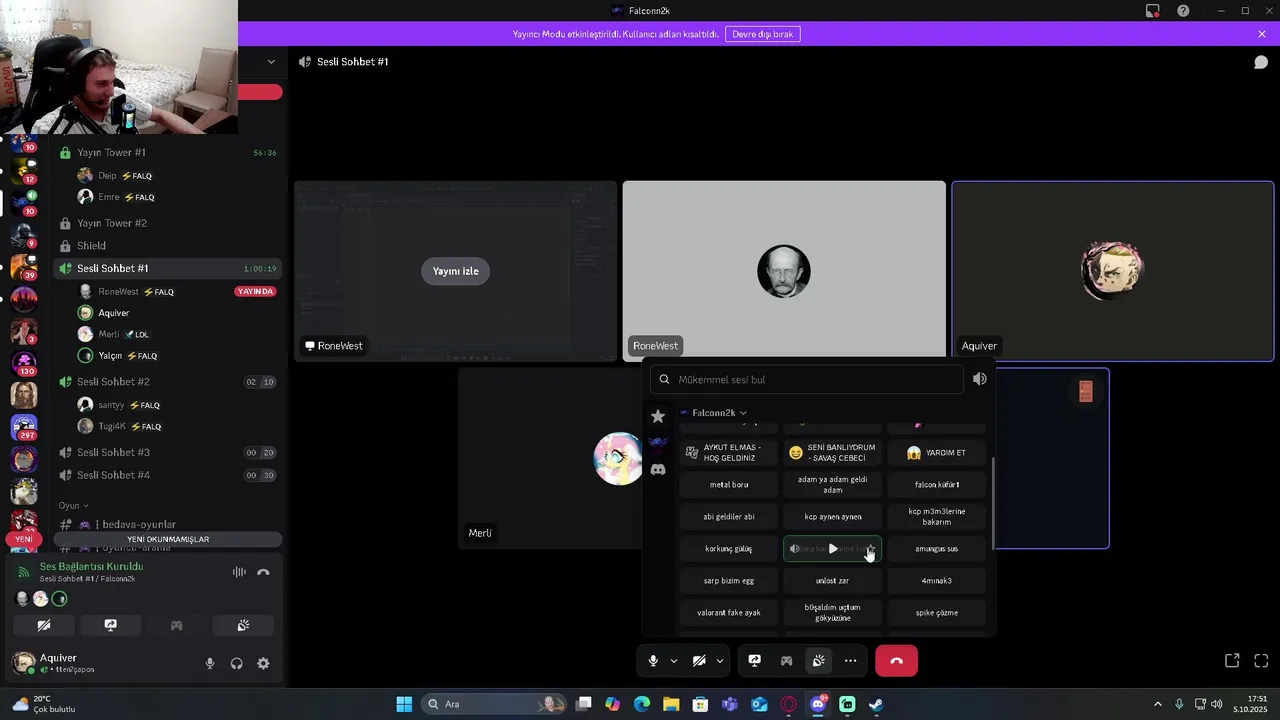Disconnect with red hang up button

tap(896, 661)
